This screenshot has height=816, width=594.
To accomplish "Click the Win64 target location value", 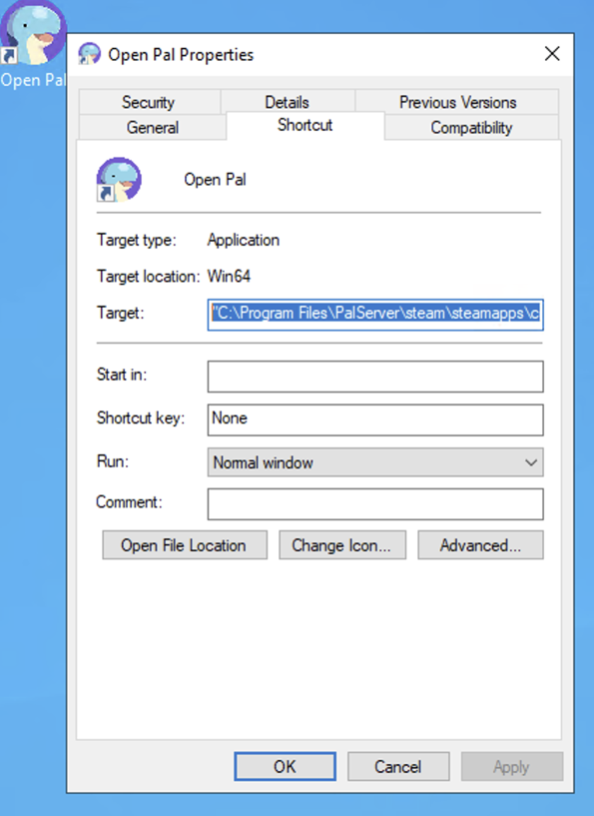I will tap(229, 276).
